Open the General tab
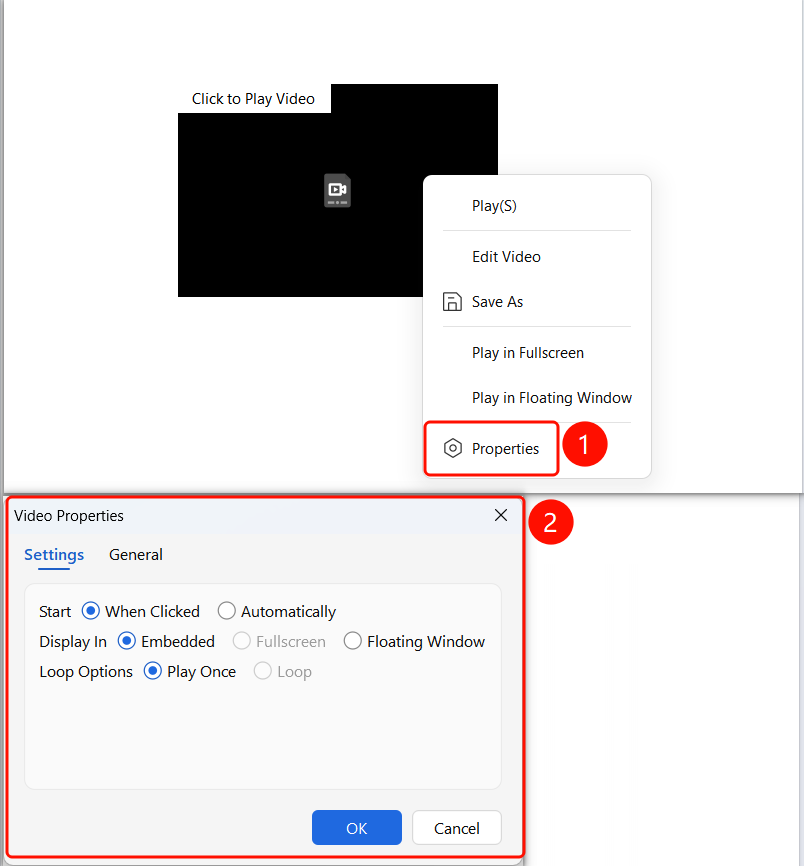Image resolution: width=804 pixels, height=866 pixels. coord(136,555)
